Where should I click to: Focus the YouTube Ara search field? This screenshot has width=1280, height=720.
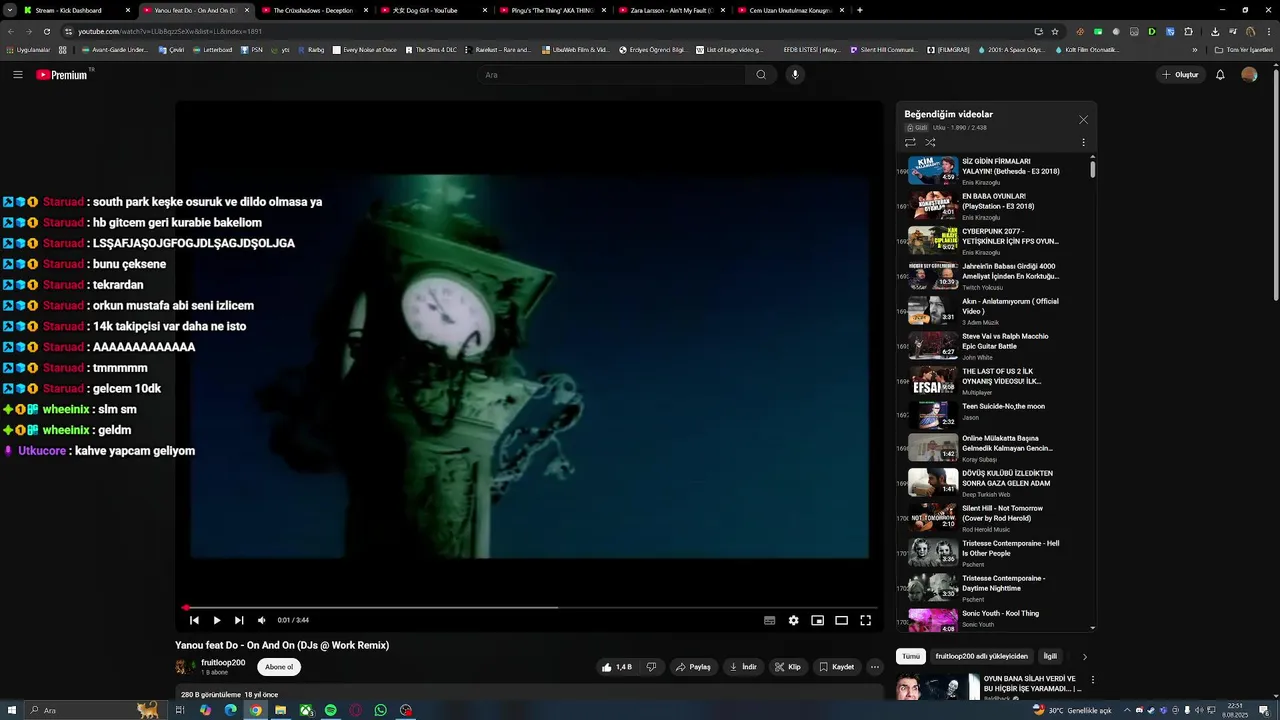[610, 75]
